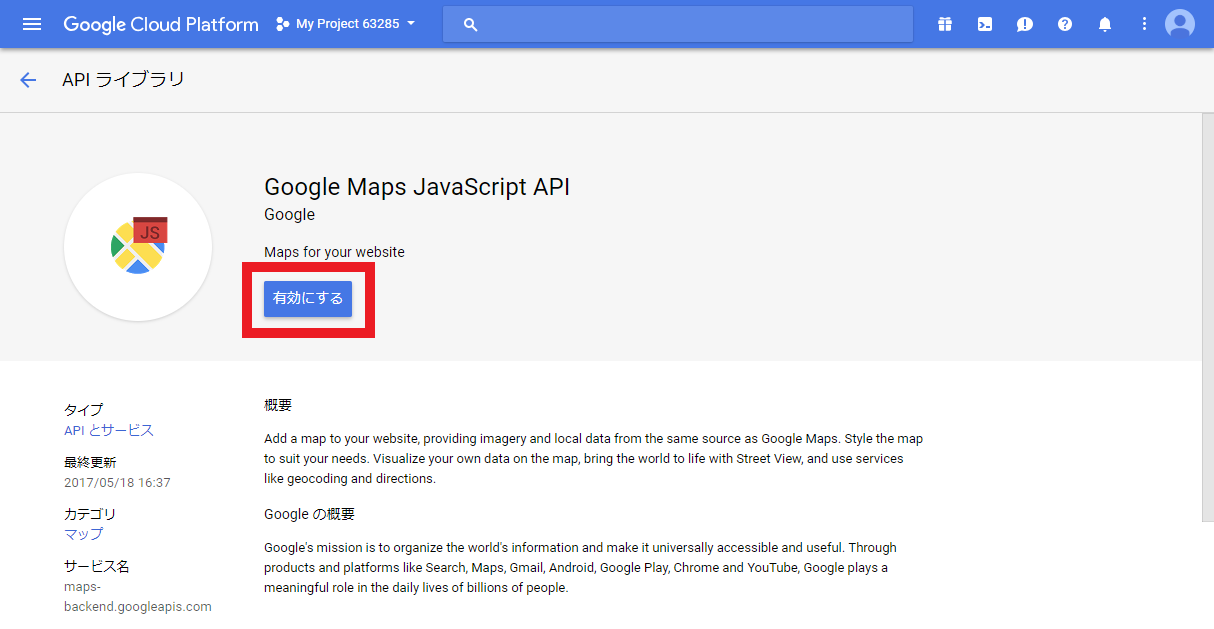Viewport: 1214px width, 629px height.
Task: Open the user account avatar
Action: (1180, 24)
